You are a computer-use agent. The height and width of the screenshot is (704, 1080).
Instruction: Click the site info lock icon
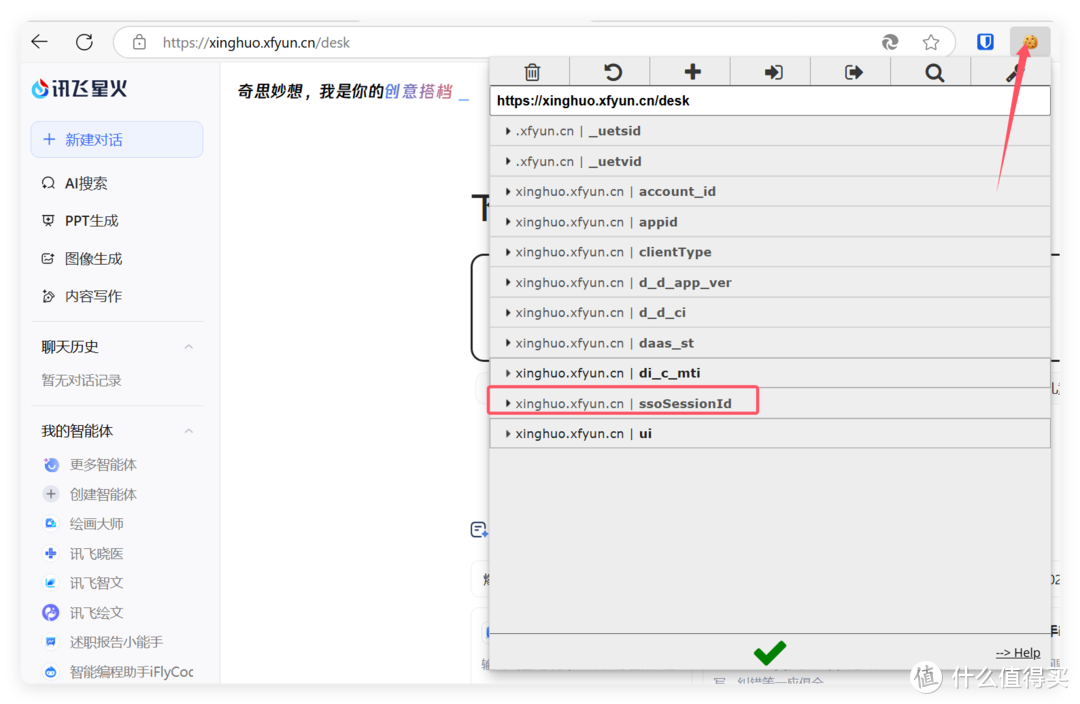[x=139, y=42]
